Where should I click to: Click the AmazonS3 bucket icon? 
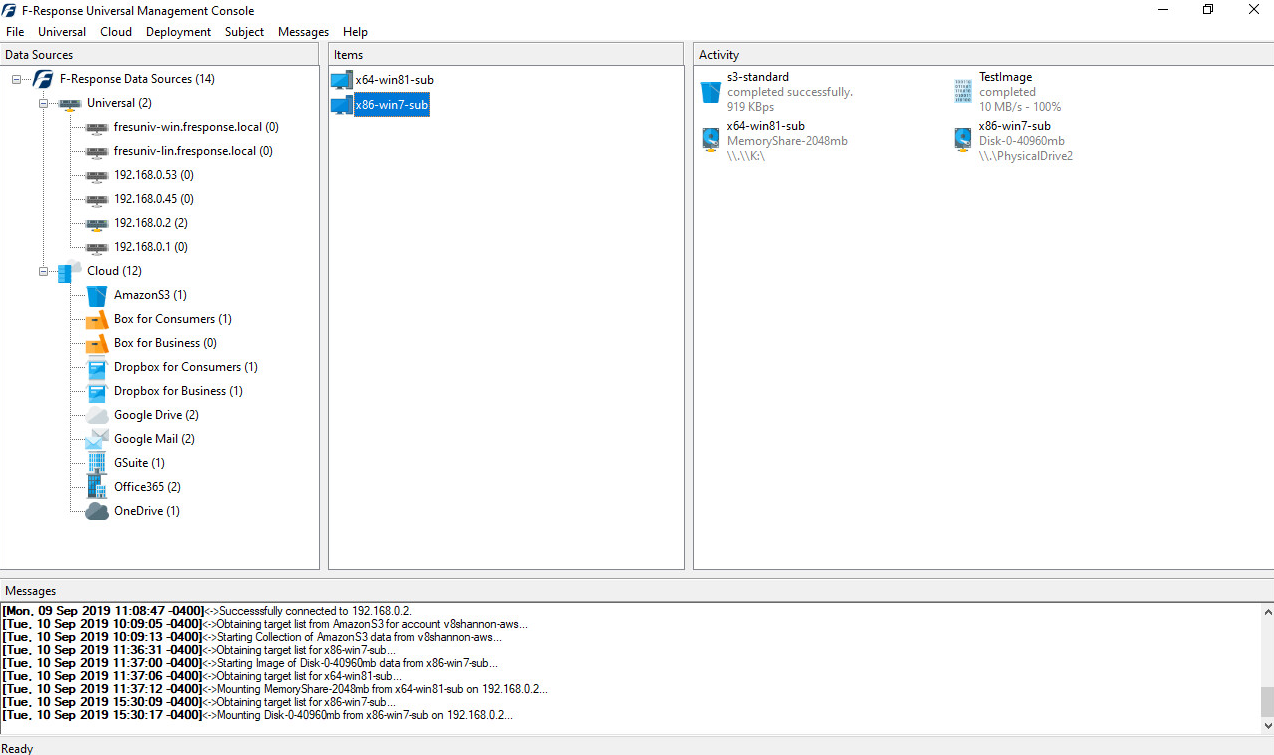97,295
